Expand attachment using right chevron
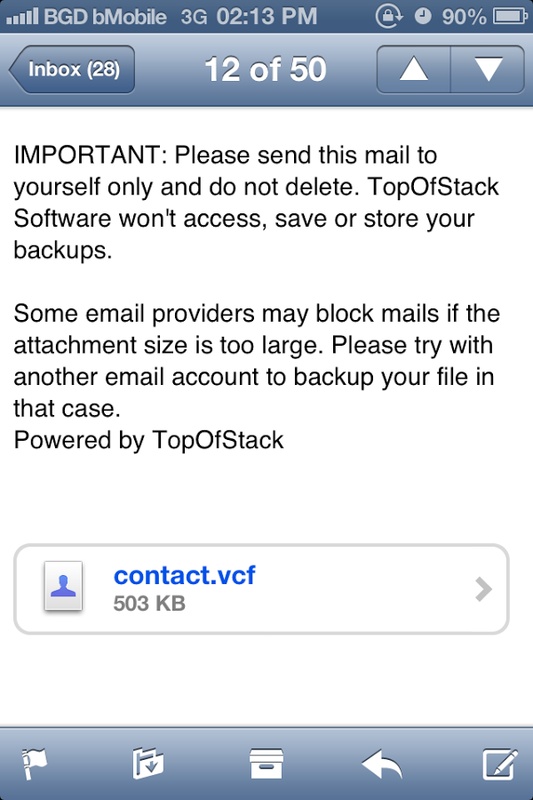Screen dimensions: 533x800 (x=483, y=589)
